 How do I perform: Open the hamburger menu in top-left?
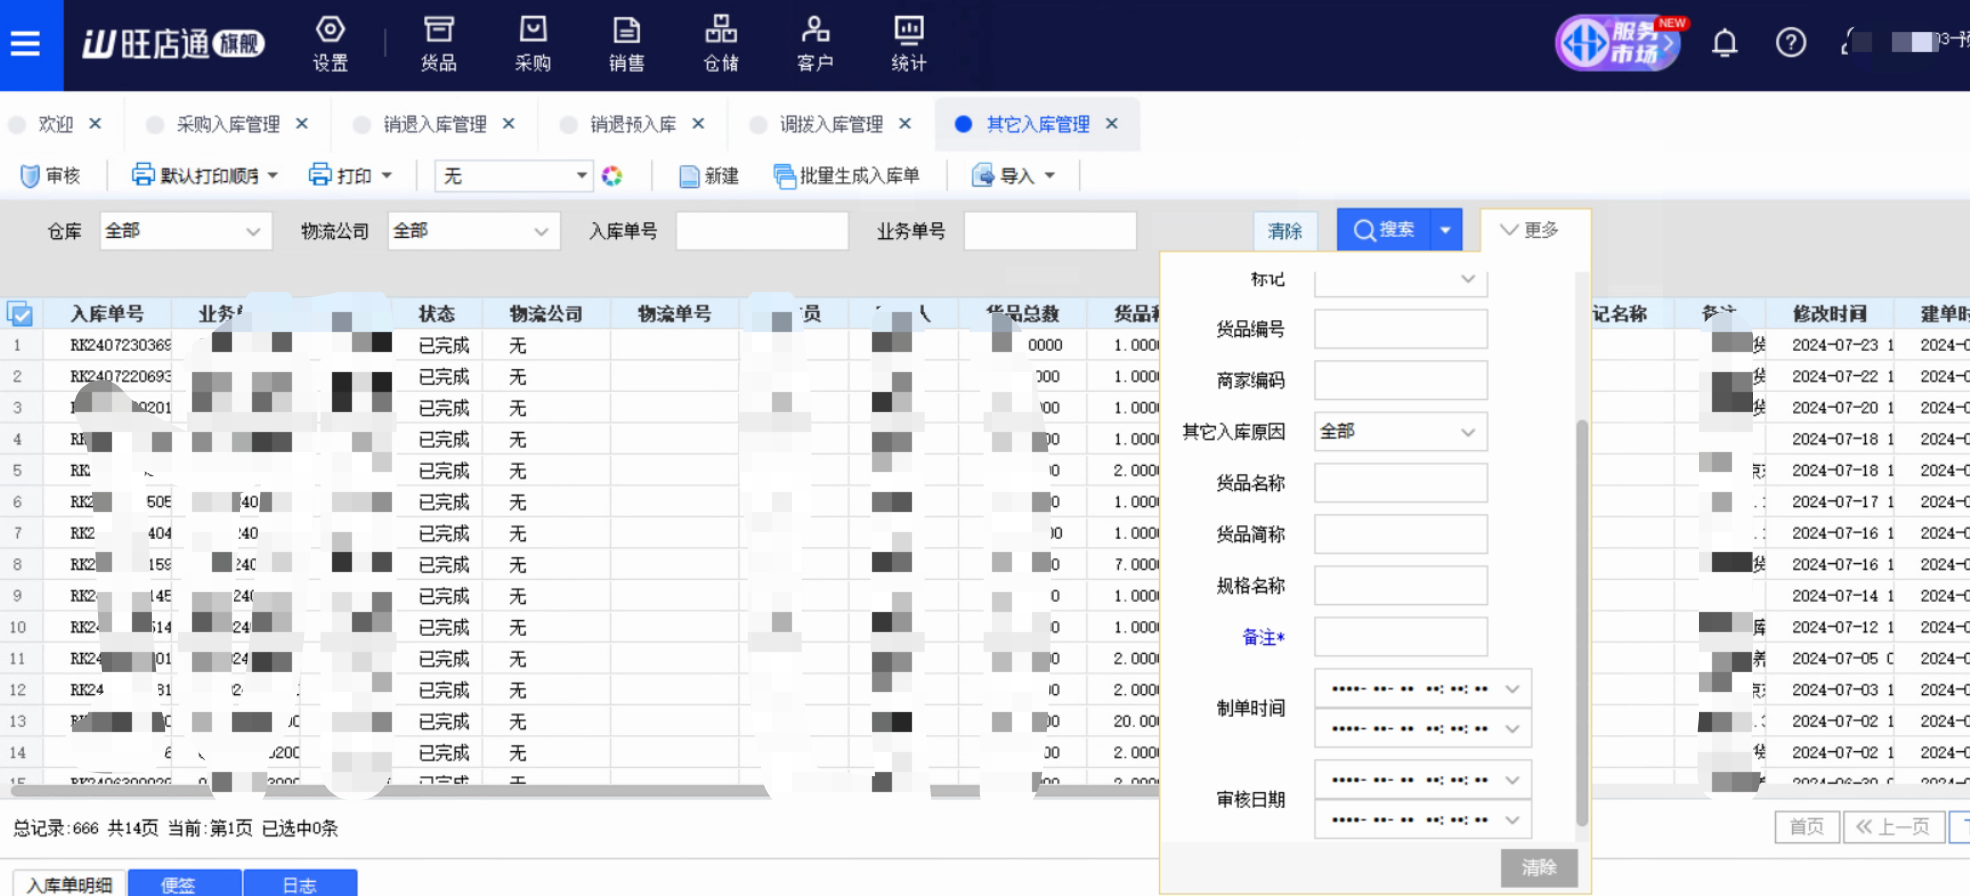[25, 44]
